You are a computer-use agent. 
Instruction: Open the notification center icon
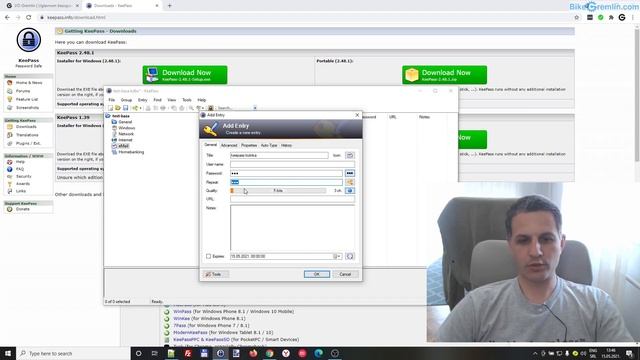(629, 353)
